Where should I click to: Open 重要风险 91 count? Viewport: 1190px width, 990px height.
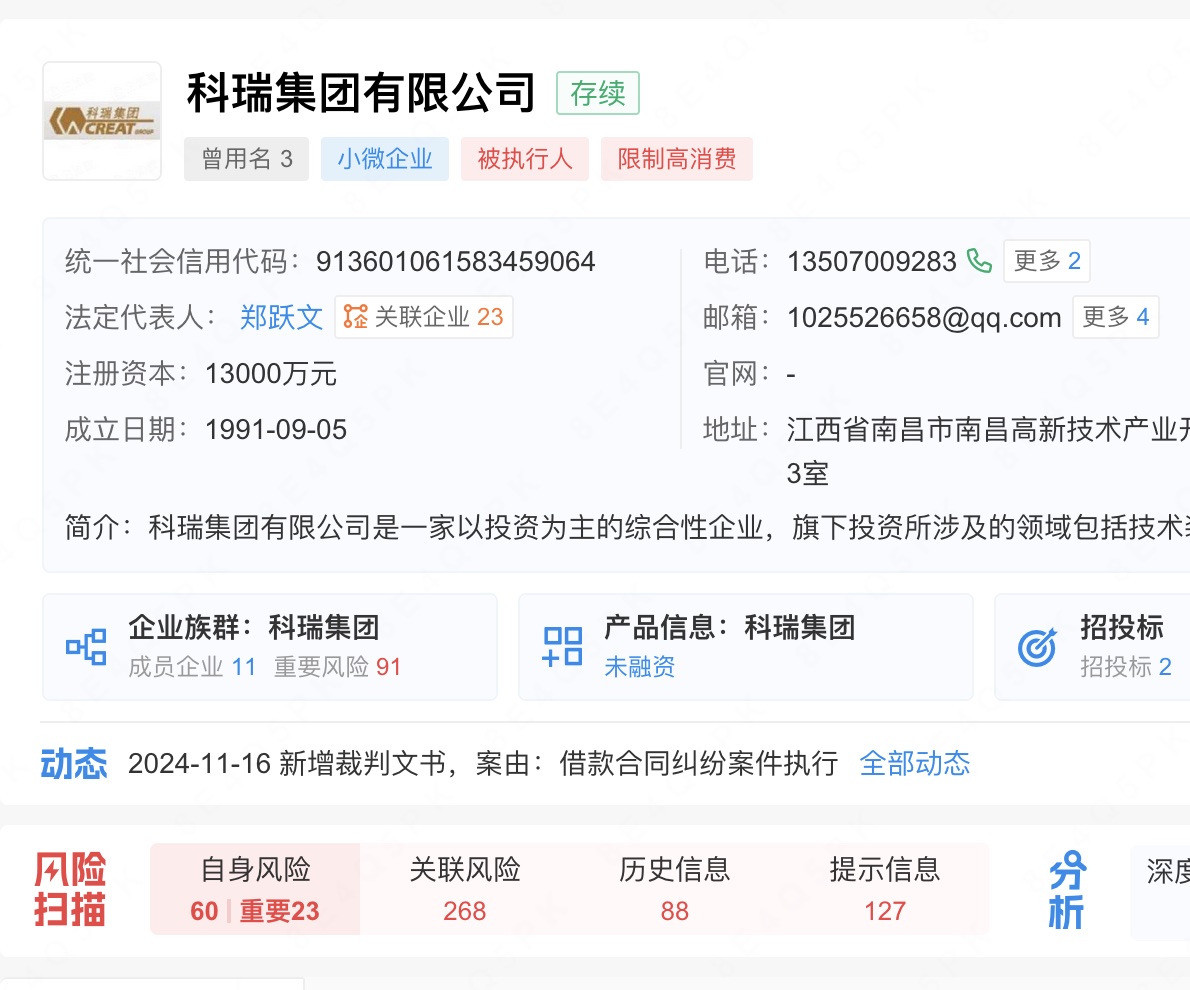(338, 667)
